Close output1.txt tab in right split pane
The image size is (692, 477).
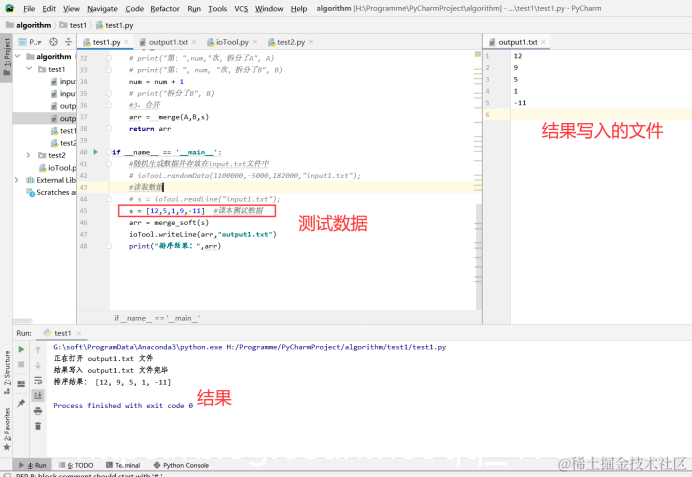543,42
